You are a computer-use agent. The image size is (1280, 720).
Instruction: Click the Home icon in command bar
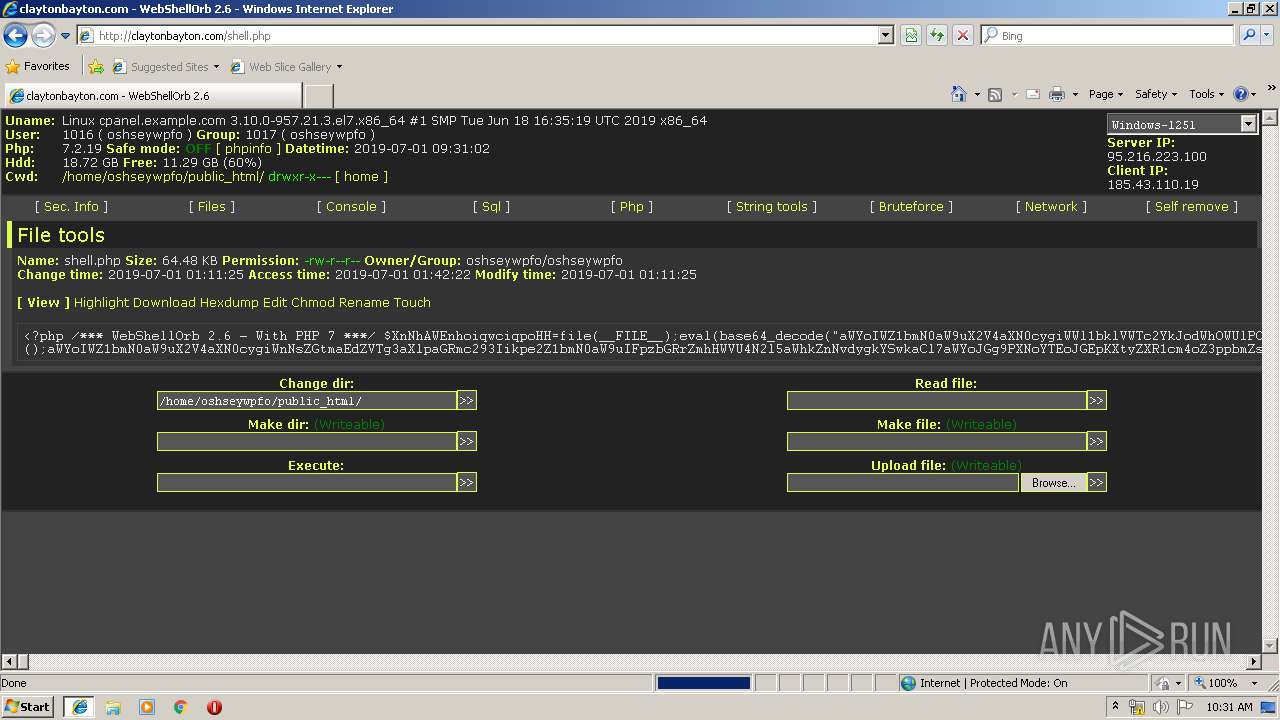point(958,94)
